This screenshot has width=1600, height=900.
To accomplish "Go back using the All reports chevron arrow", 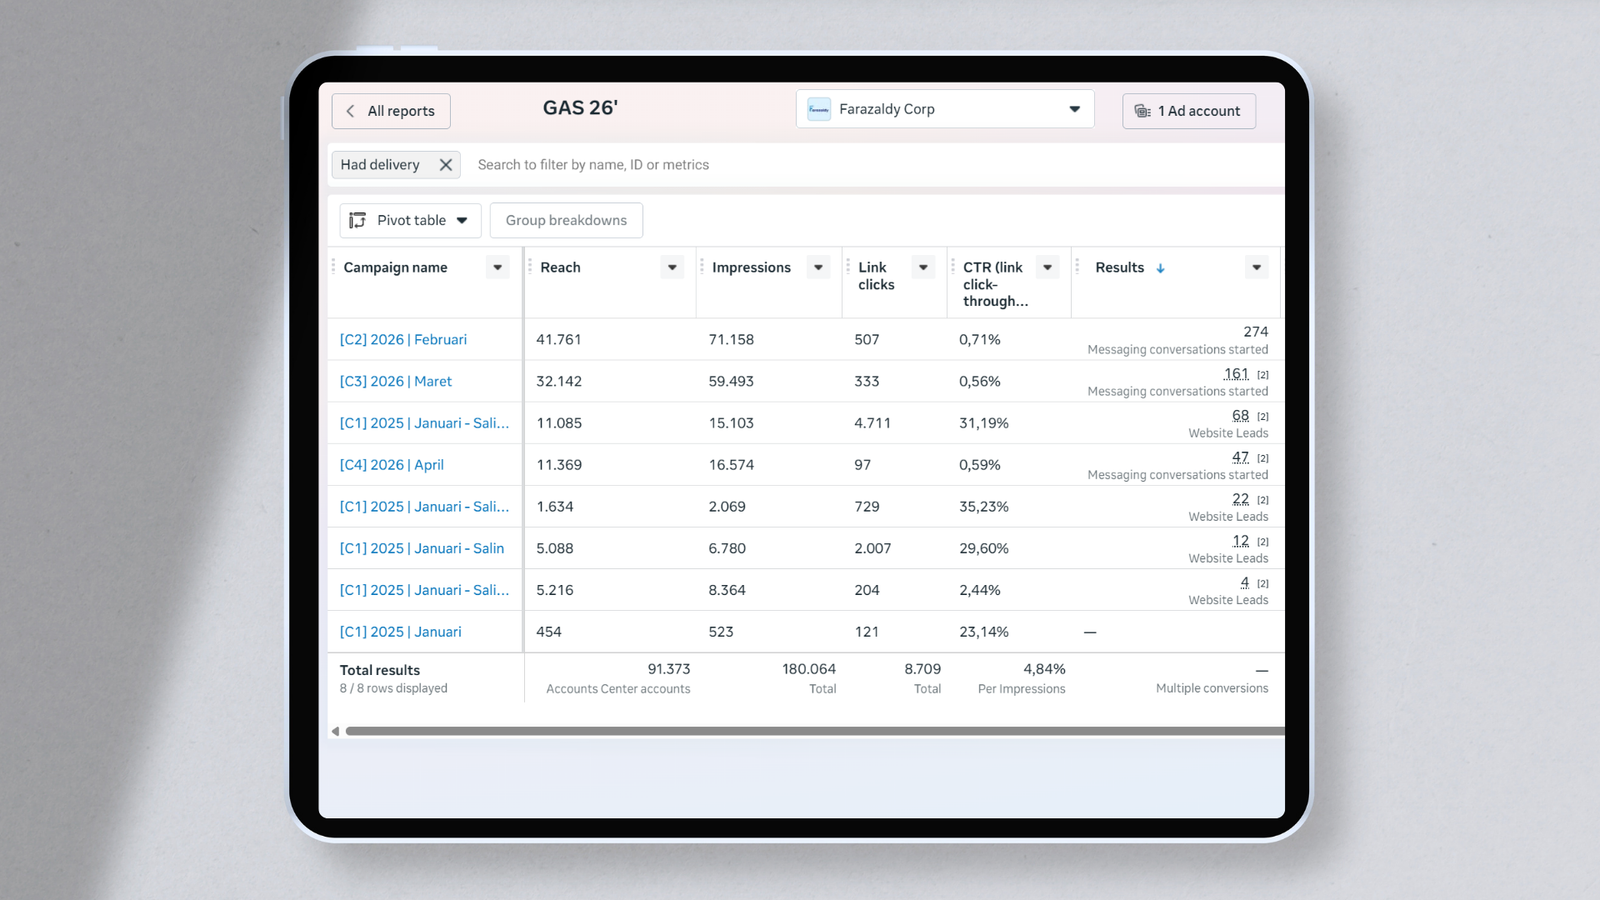I will (x=350, y=111).
